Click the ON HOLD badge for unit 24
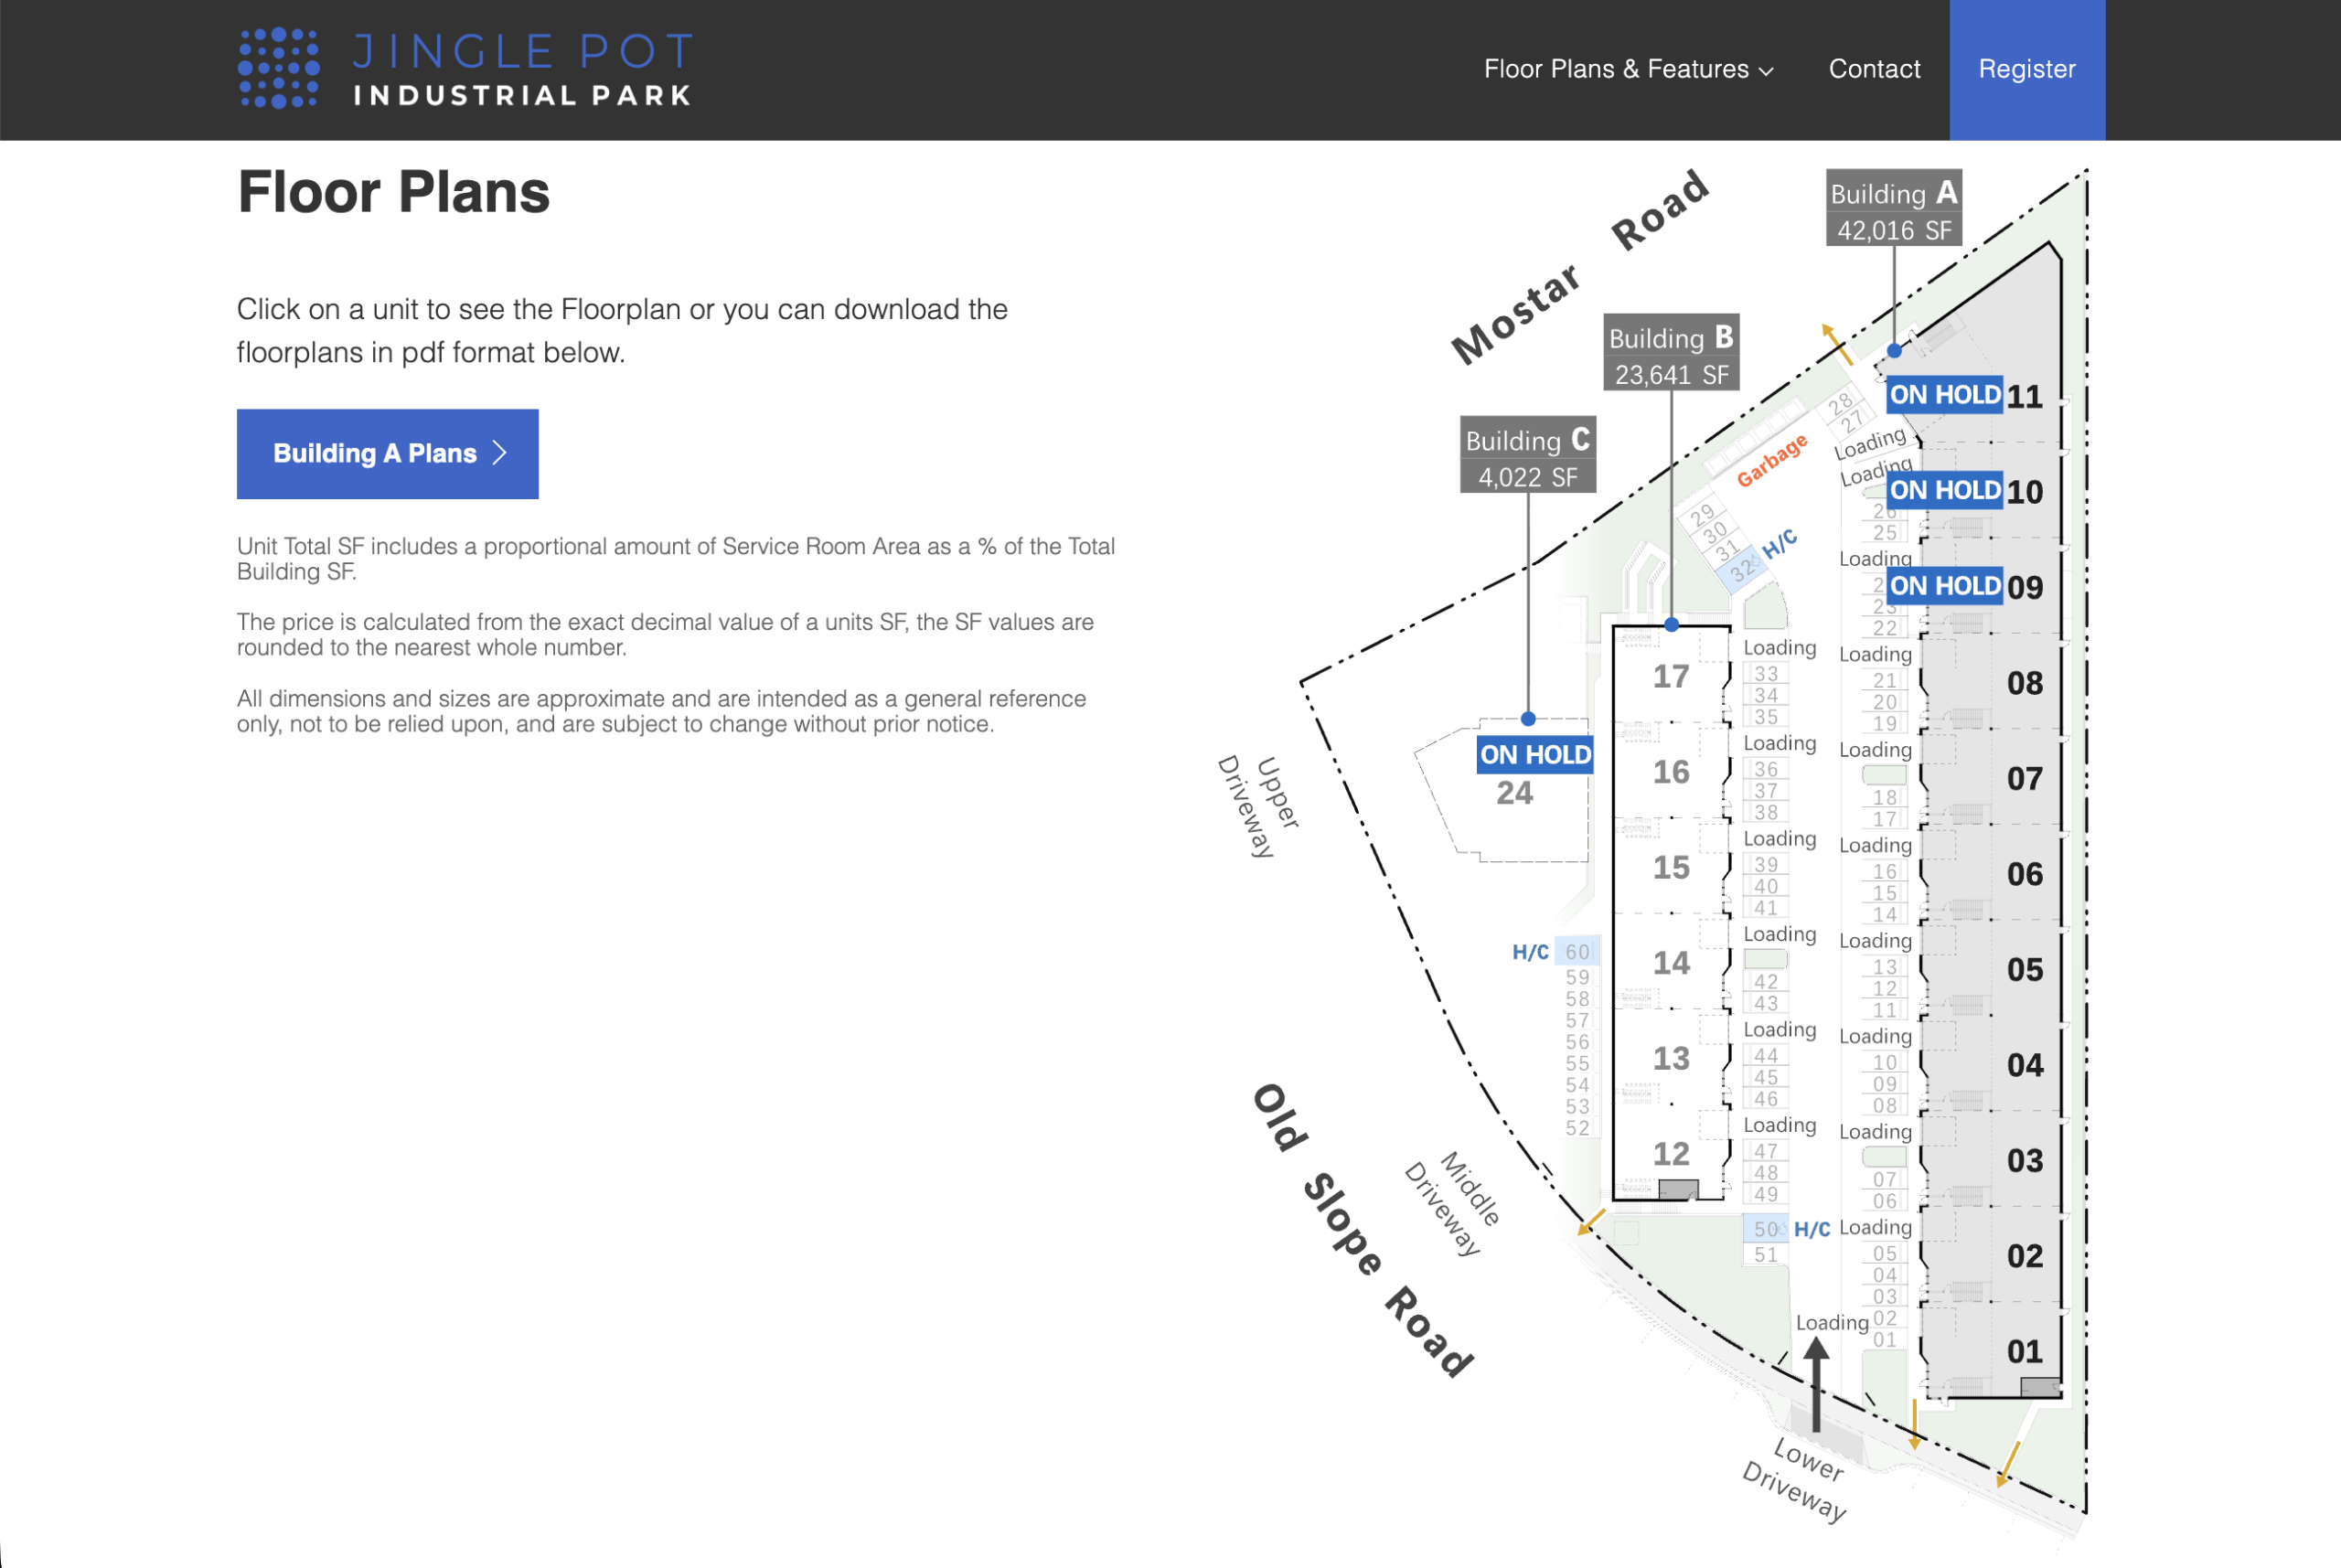The image size is (2341, 1568). click(x=1535, y=754)
